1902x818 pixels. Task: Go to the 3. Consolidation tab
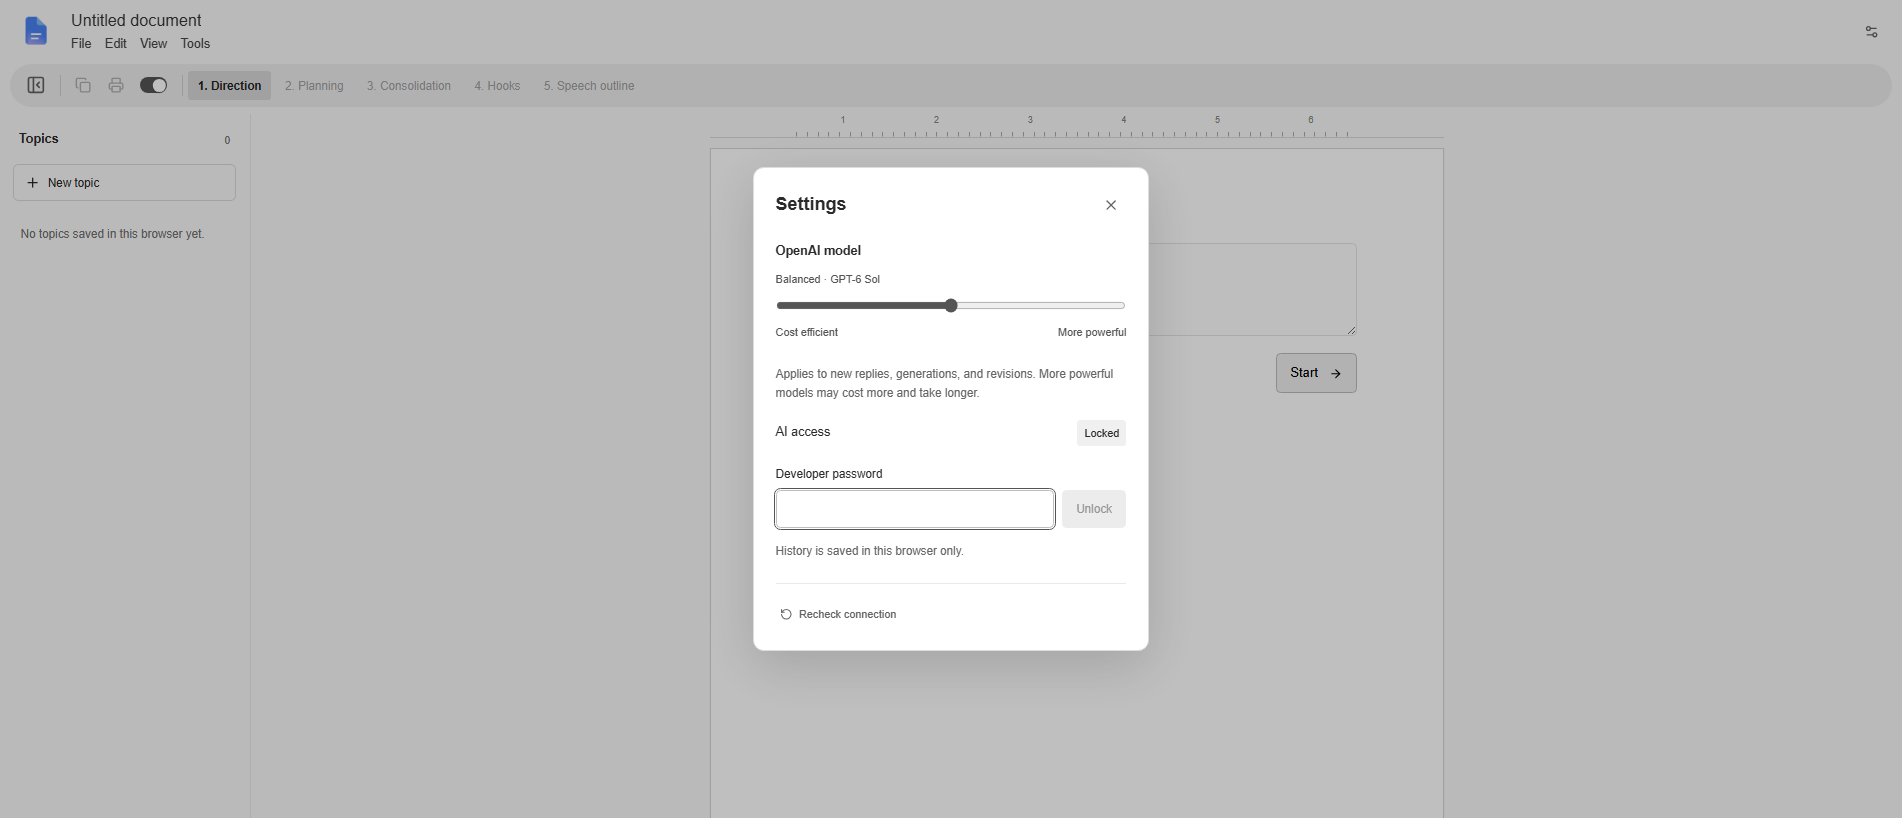409,86
